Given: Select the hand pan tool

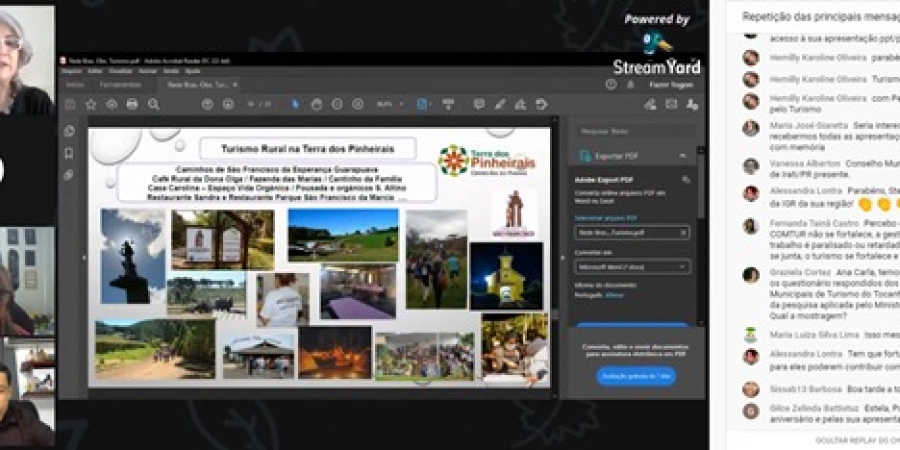Looking at the screenshot, I should (x=316, y=104).
